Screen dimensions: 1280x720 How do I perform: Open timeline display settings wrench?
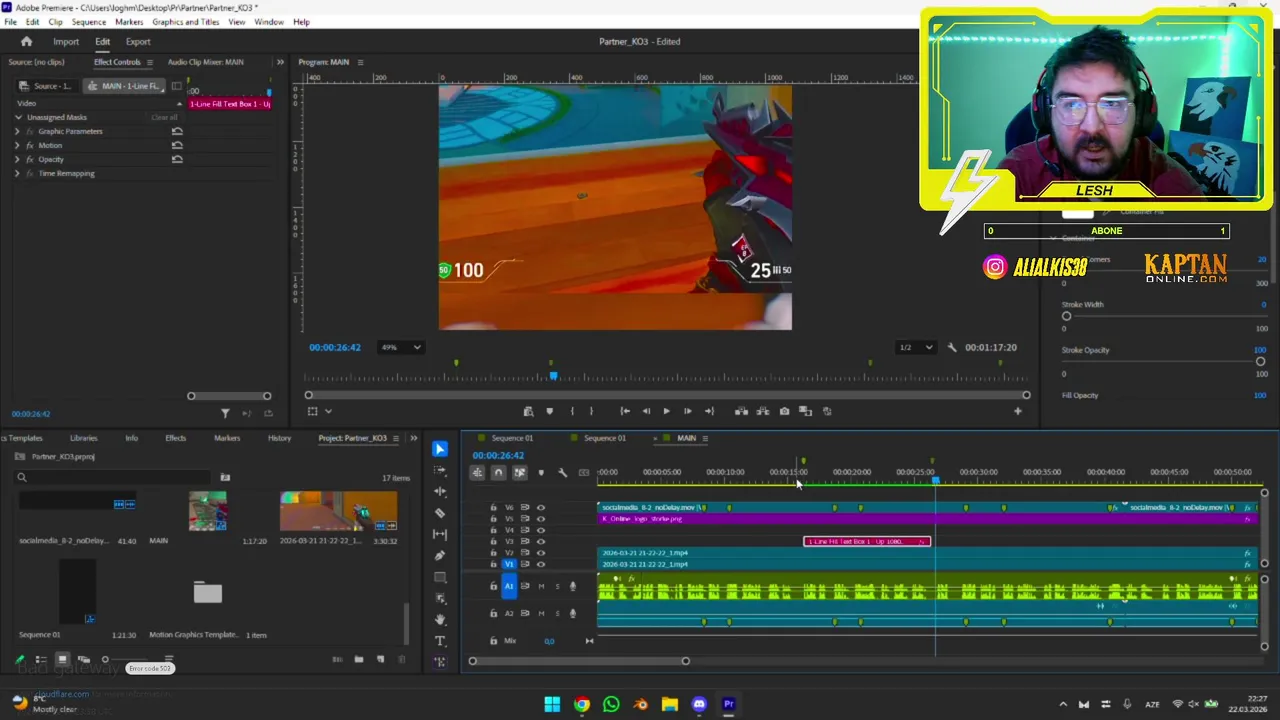click(x=562, y=473)
